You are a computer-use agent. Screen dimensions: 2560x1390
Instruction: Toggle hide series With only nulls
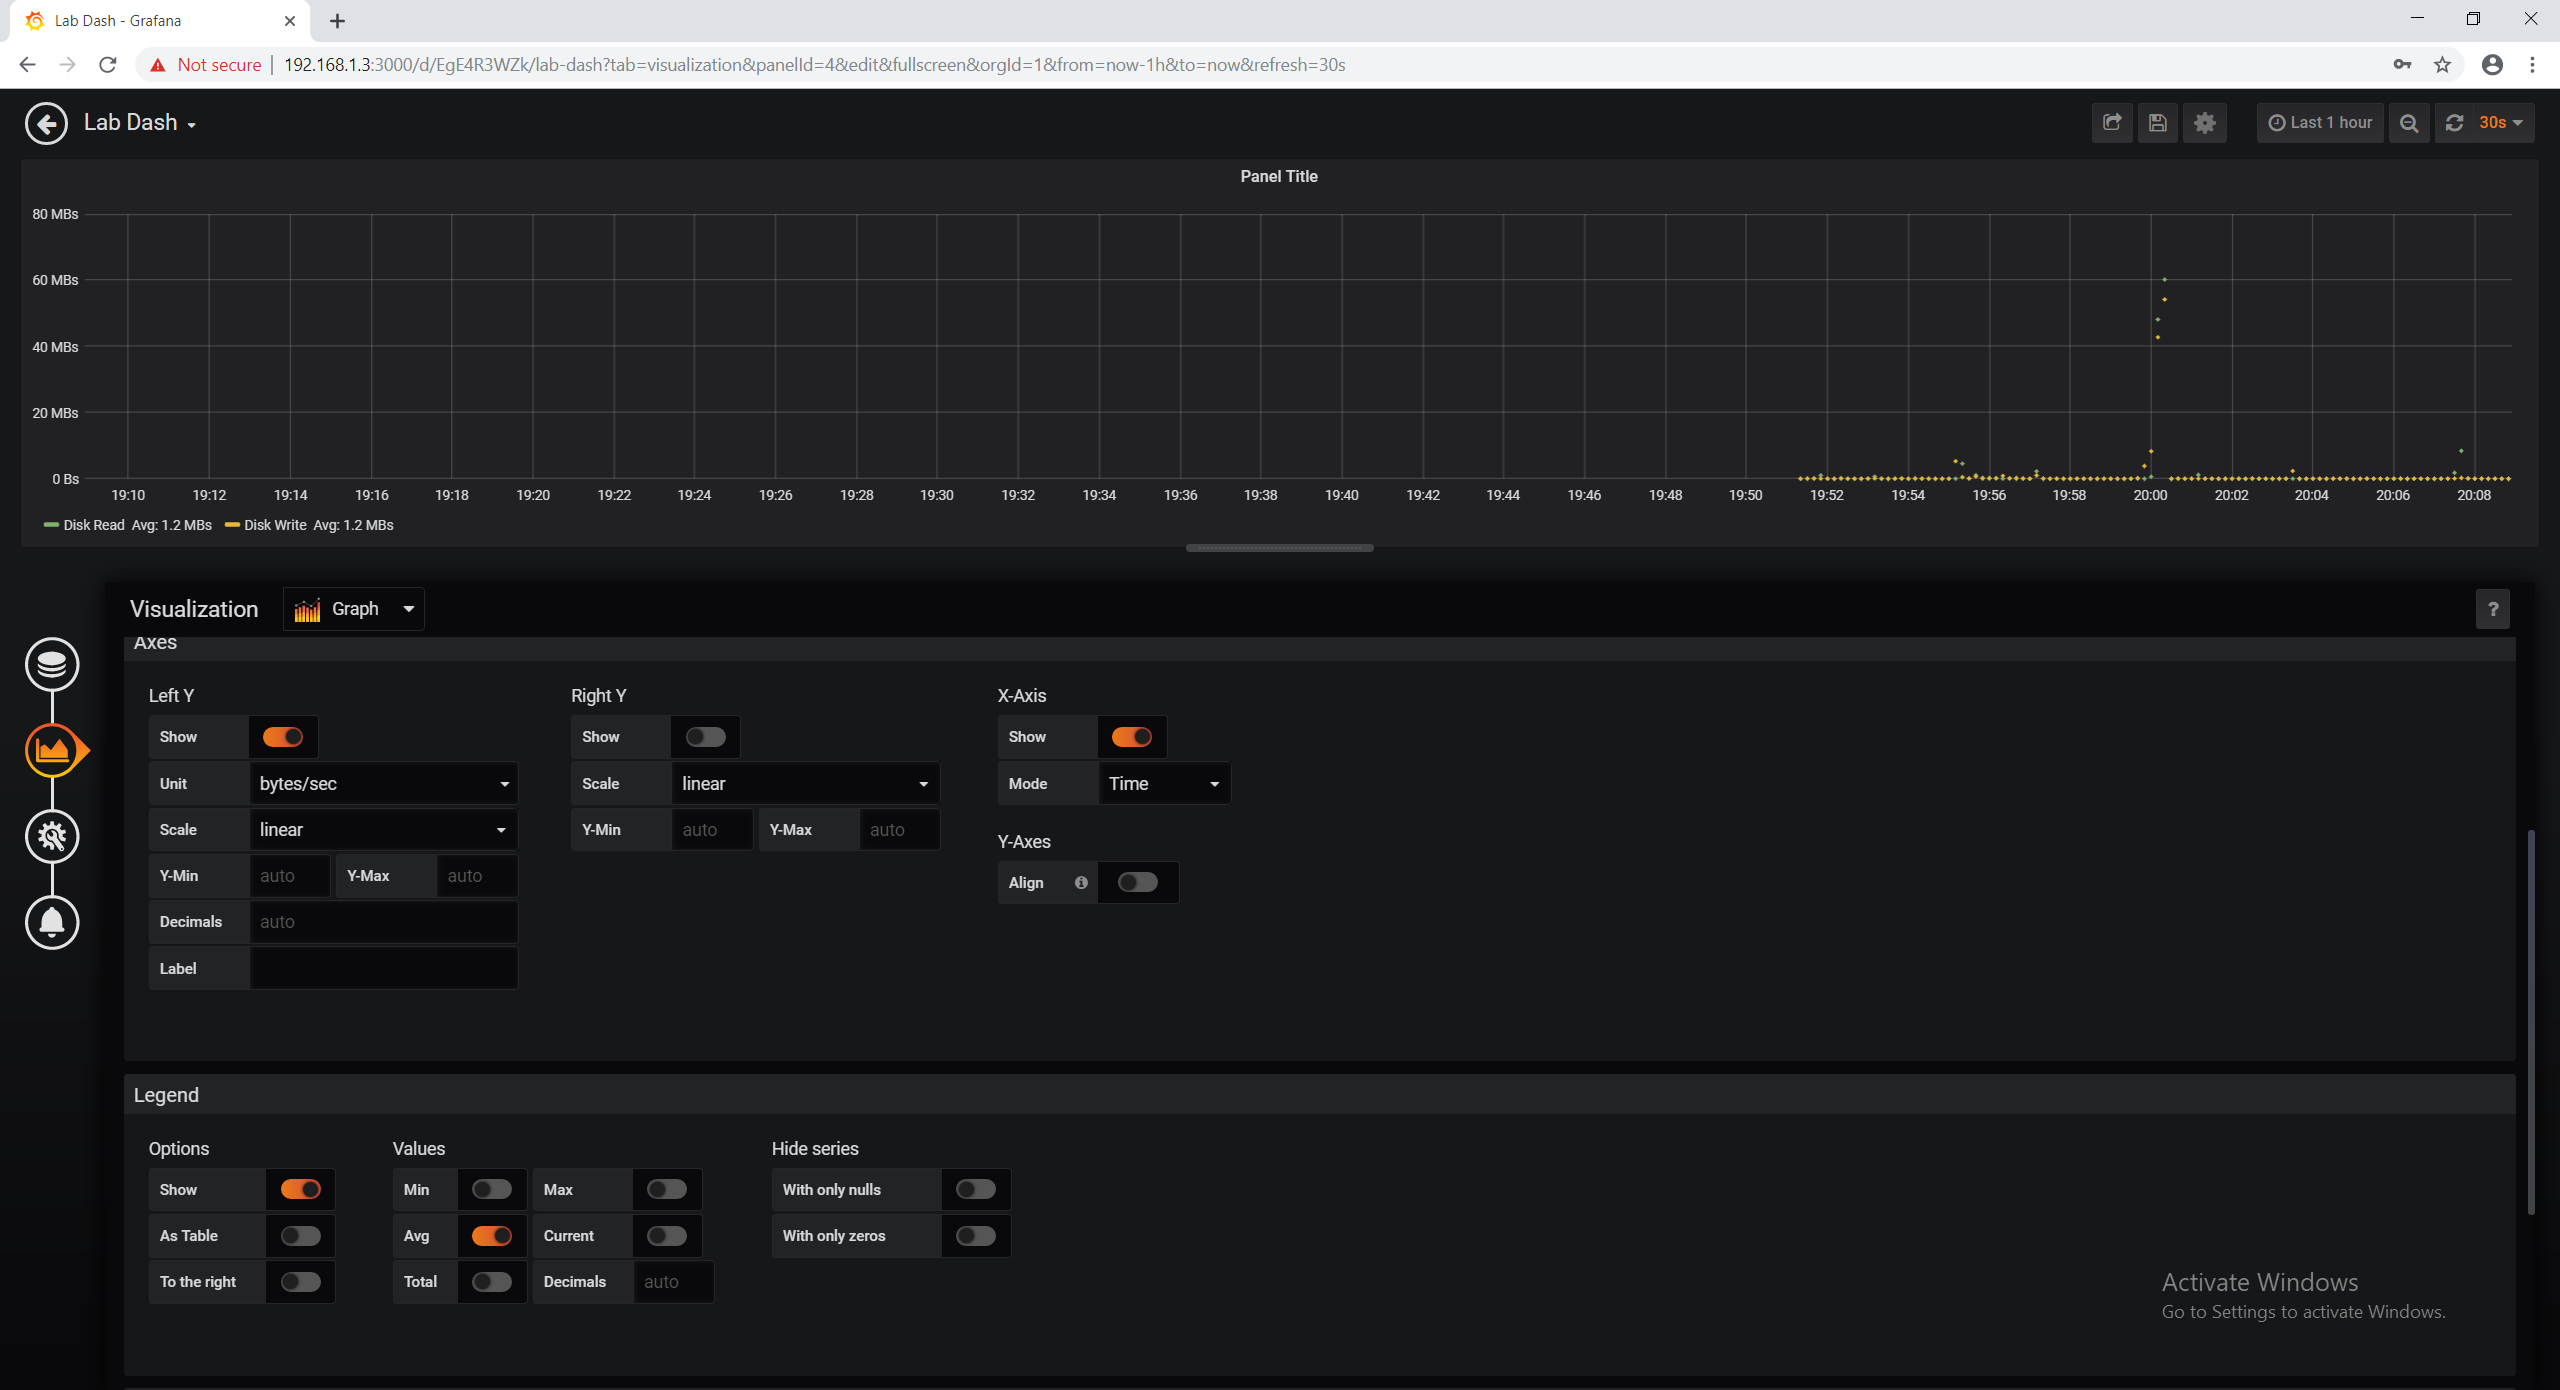tap(976, 1190)
